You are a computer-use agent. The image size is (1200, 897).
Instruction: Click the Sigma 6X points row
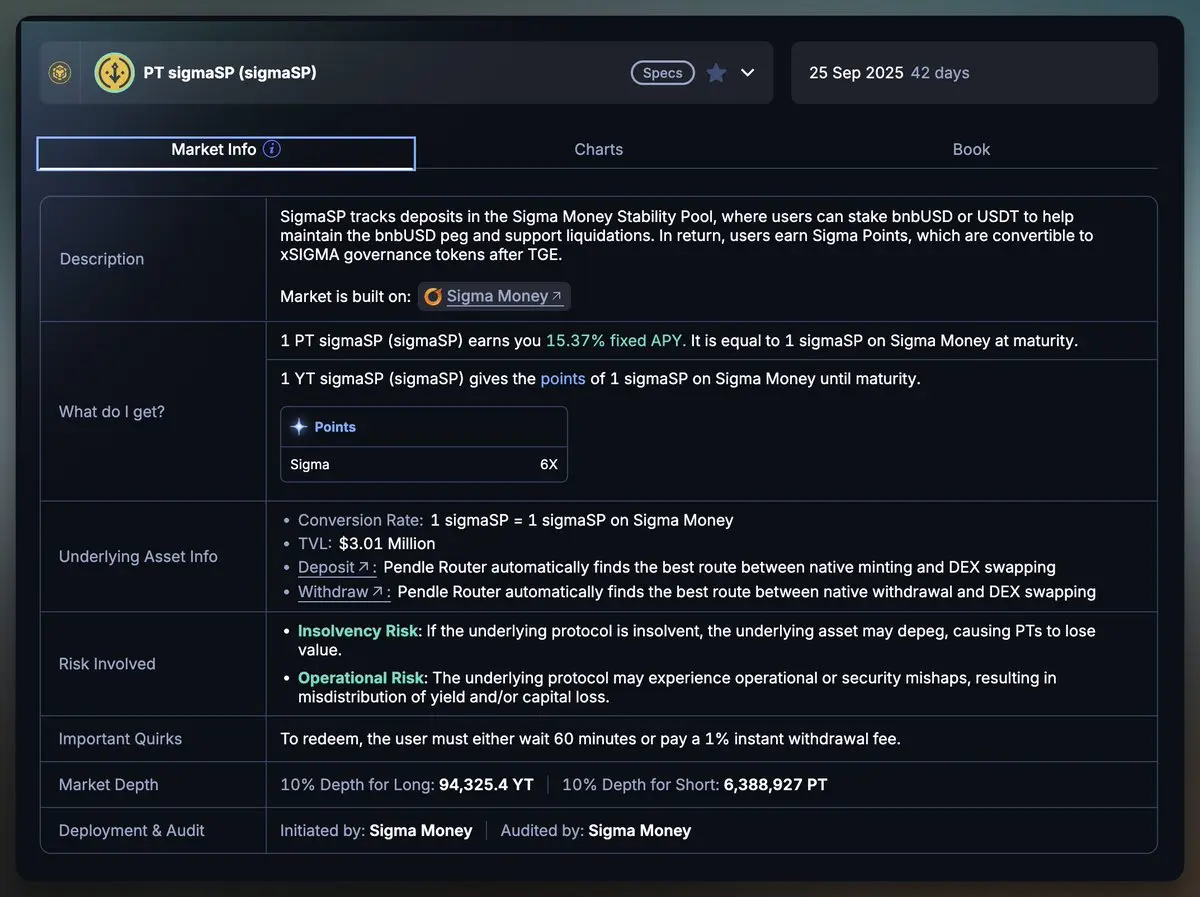(424, 464)
